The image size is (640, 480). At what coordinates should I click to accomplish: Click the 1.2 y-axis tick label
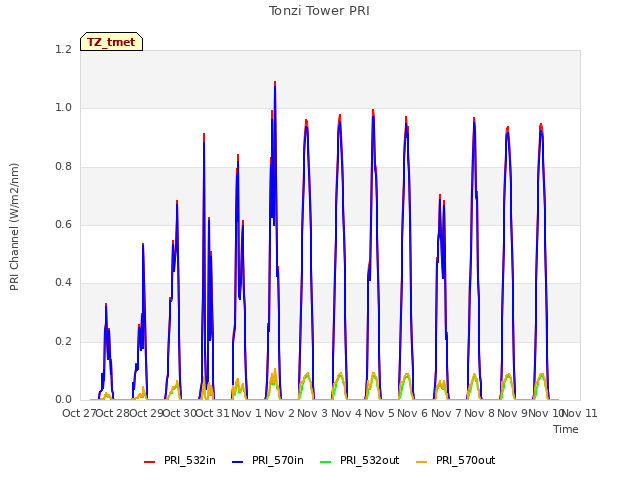63,49
